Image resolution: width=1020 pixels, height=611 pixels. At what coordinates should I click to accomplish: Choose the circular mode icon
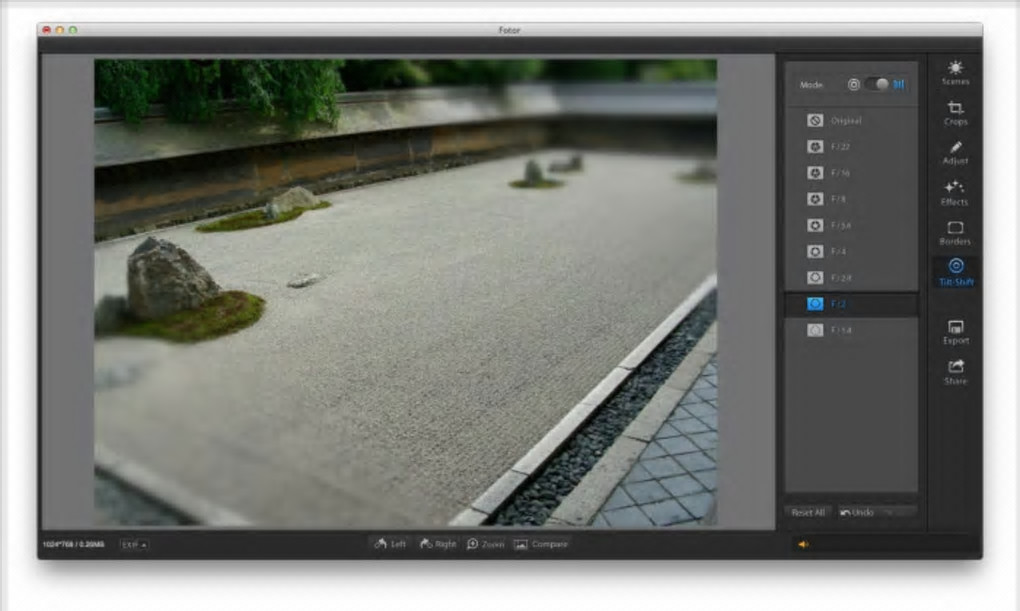click(x=854, y=85)
